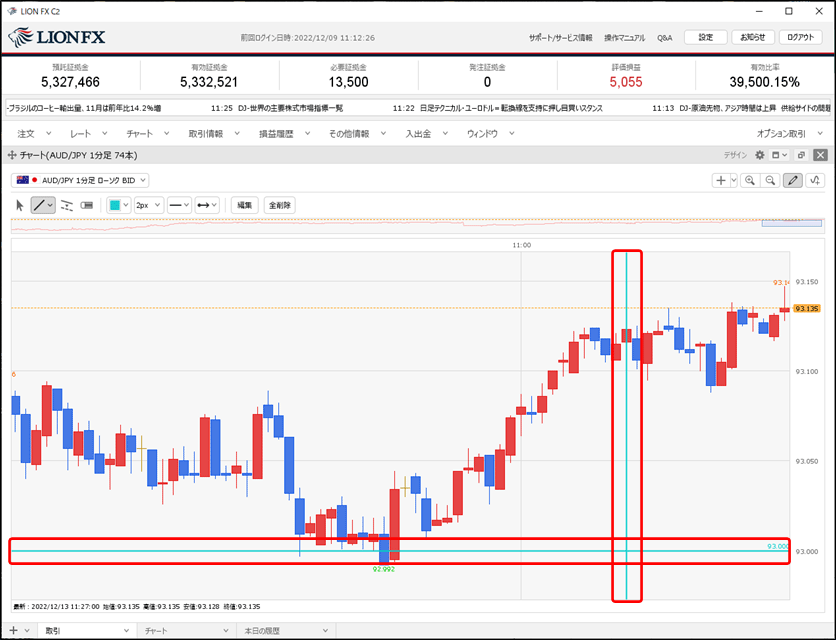Screen dimensions: 836x640
Task: Open the オプション取引 menu
Action: [790, 134]
